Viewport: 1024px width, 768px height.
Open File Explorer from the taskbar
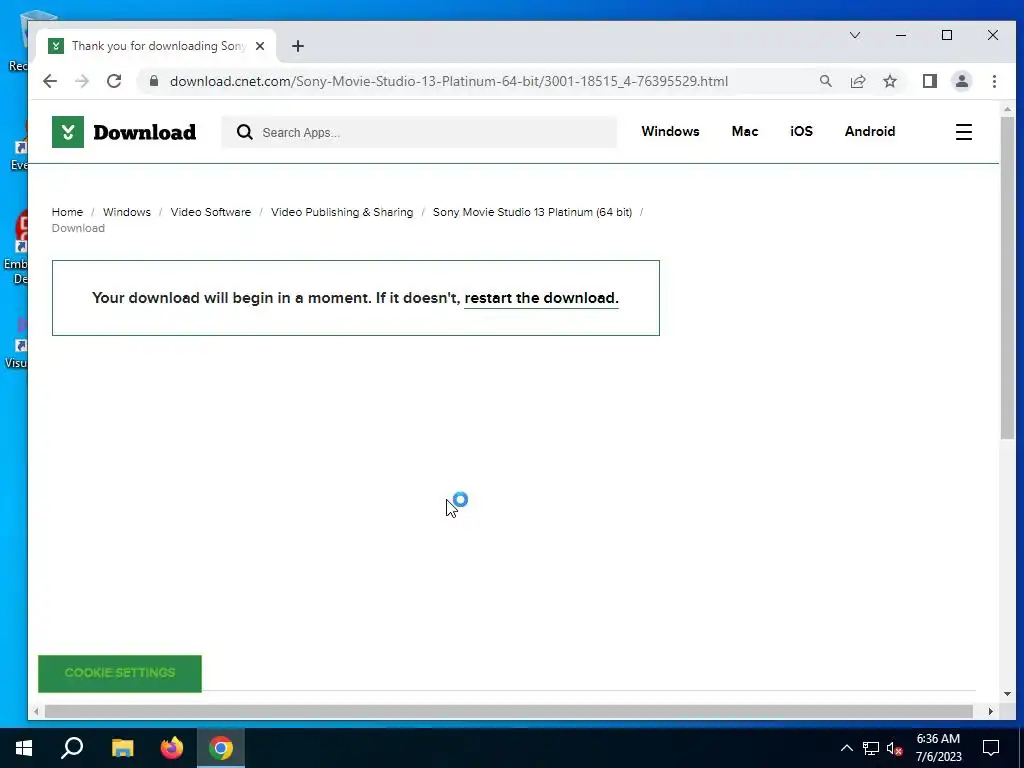pyautogui.click(x=122, y=748)
